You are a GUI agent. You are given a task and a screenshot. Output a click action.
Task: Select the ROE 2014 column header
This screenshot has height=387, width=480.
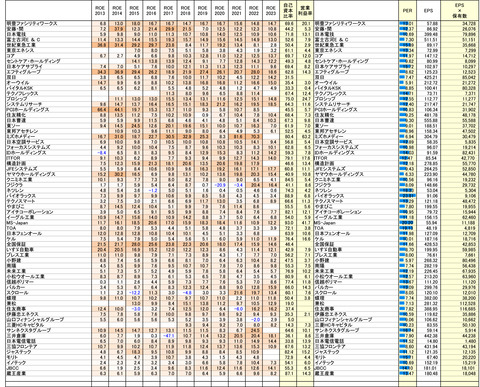pyautogui.click(x=117, y=10)
